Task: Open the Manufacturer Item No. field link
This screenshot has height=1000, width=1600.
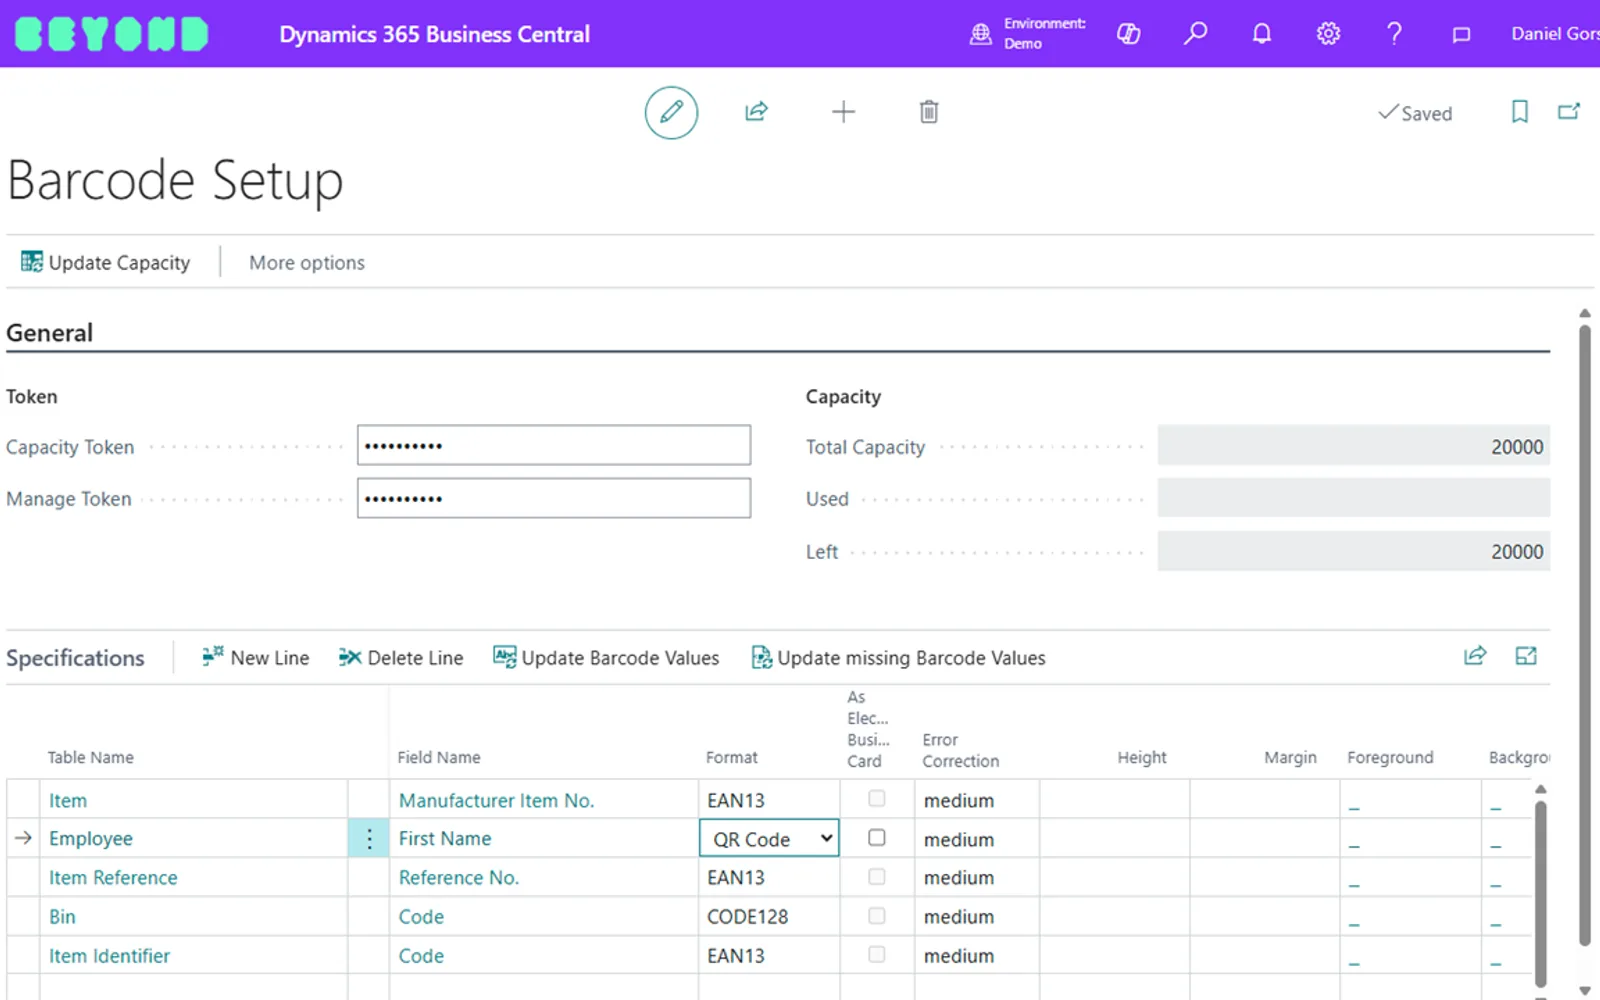Action: click(496, 800)
